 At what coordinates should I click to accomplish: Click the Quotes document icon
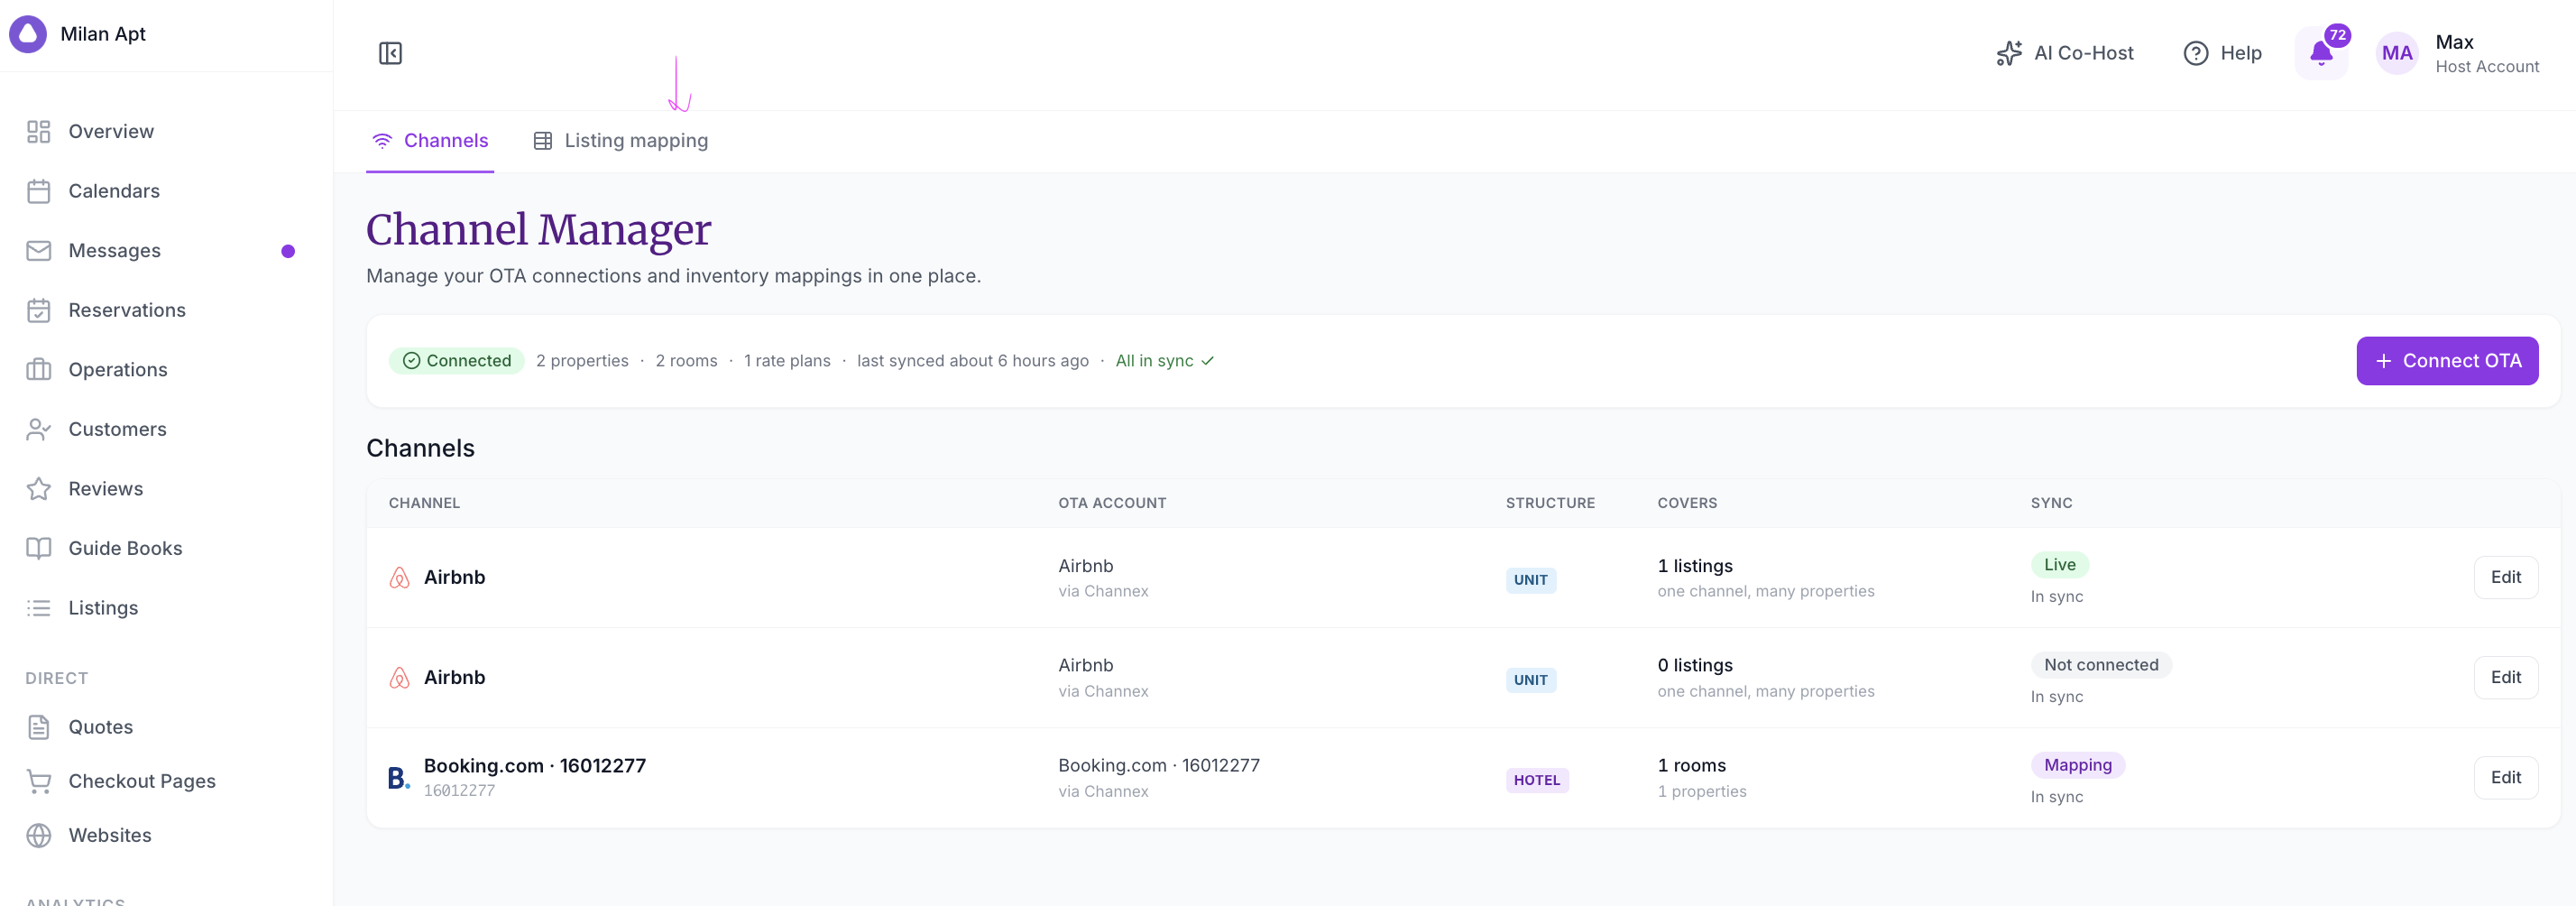click(39, 727)
